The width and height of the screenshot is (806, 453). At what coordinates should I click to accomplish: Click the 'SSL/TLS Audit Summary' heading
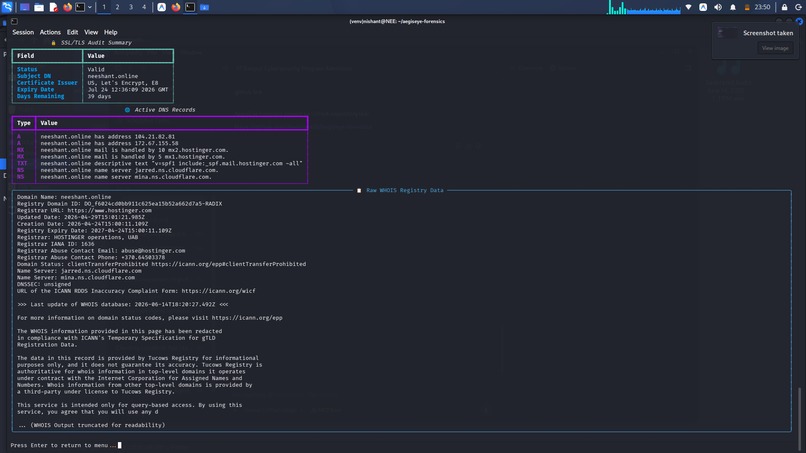pyautogui.click(x=96, y=43)
